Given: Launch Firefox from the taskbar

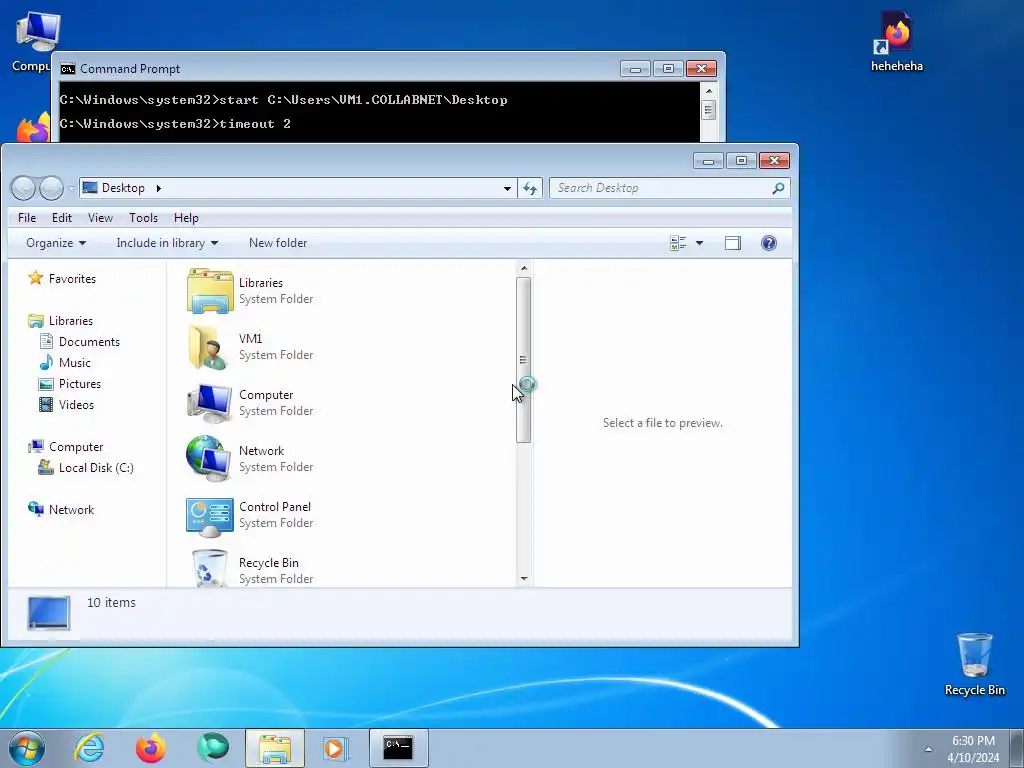Looking at the screenshot, I should point(151,748).
